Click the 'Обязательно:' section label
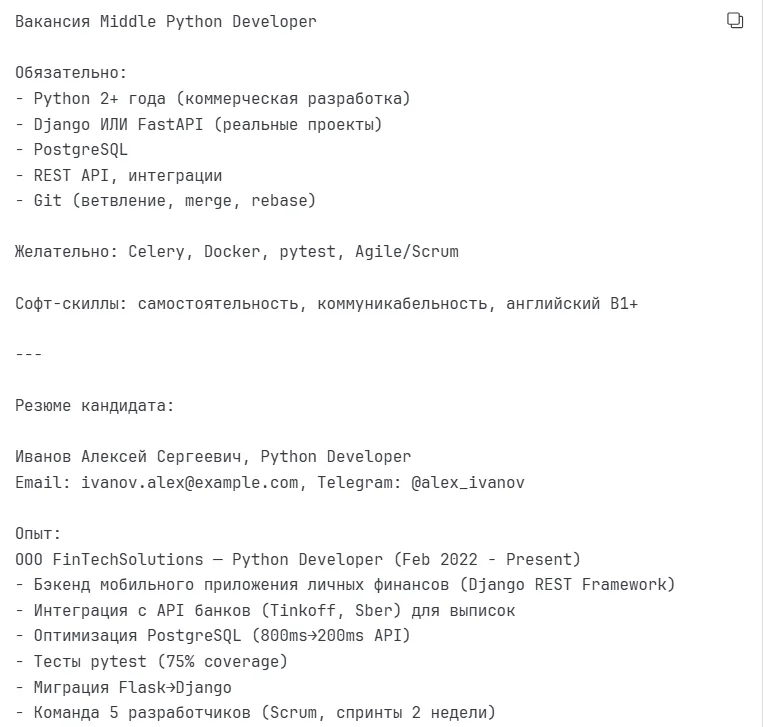 tap(71, 73)
